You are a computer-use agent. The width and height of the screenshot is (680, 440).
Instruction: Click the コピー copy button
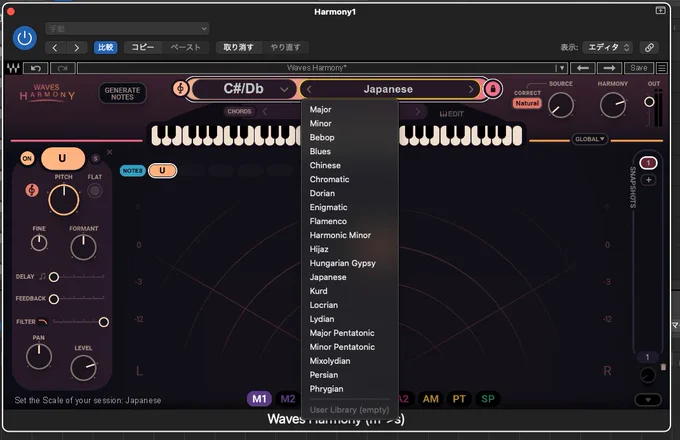pyautogui.click(x=143, y=47)
